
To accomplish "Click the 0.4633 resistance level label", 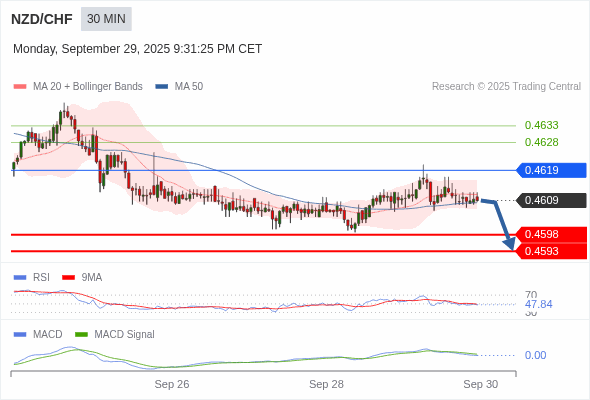I will coord(541,125).
